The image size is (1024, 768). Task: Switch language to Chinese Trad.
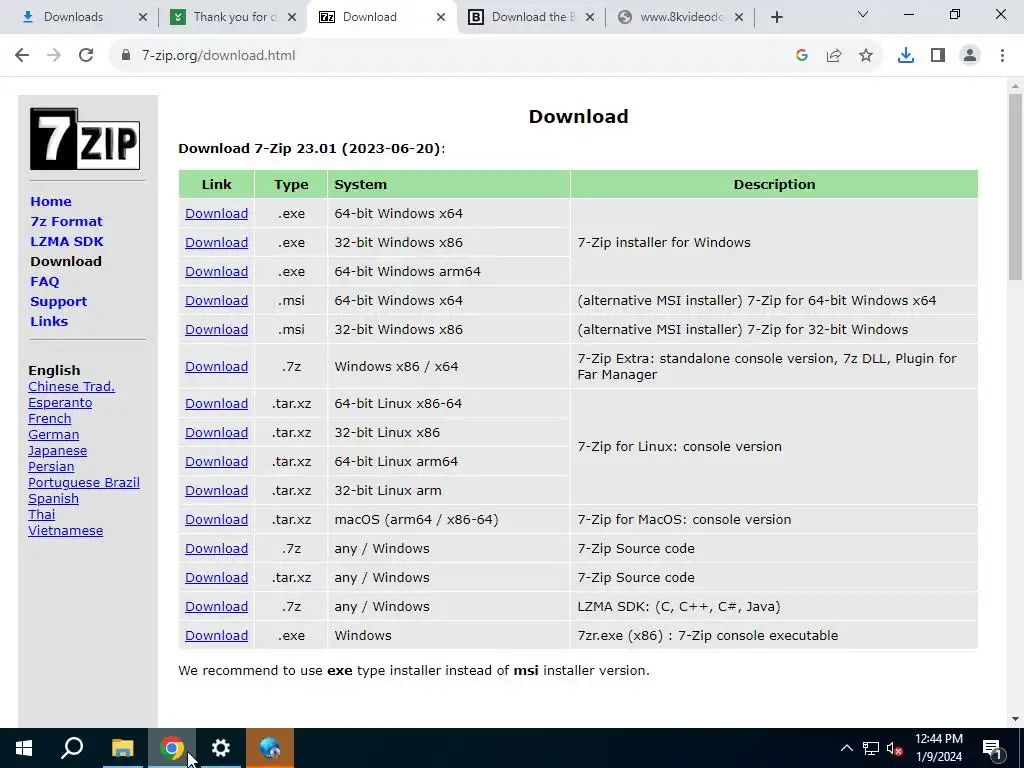click(x=71, y=387)
